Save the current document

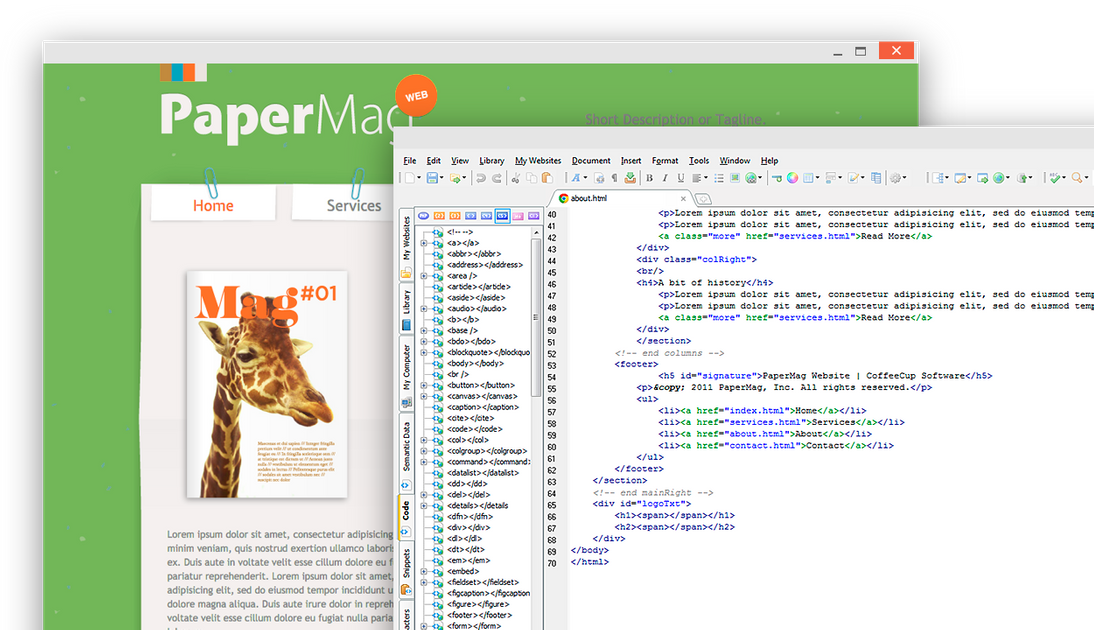click(432, 177)
